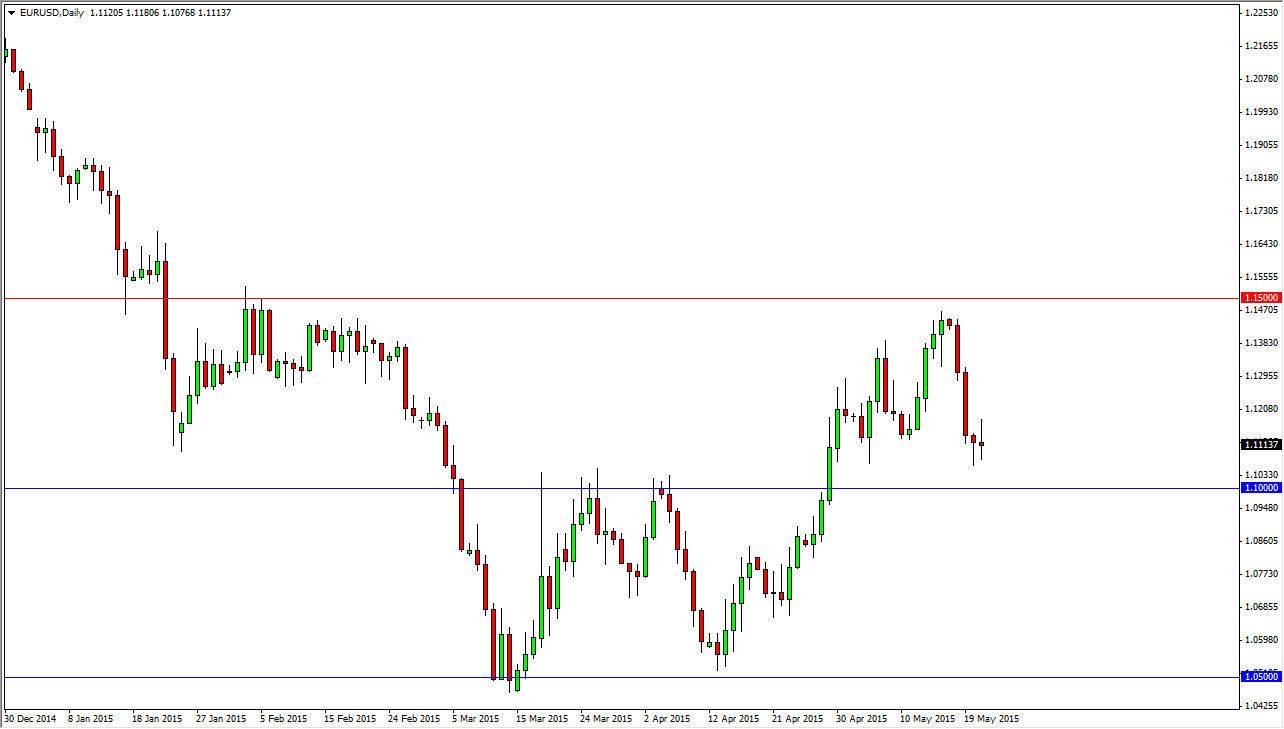Screen dimensions: 1284x729
Task: Select the blue 1.05000 price tag
Action: click(1260, 677)
